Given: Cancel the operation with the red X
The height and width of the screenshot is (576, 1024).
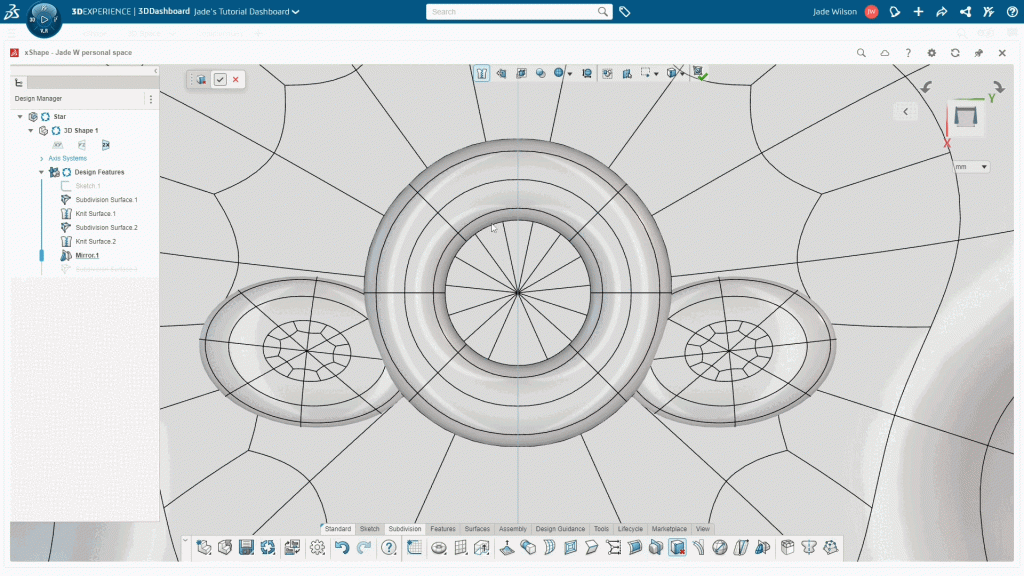Looking at the screenshot, I should pos(236,79).
